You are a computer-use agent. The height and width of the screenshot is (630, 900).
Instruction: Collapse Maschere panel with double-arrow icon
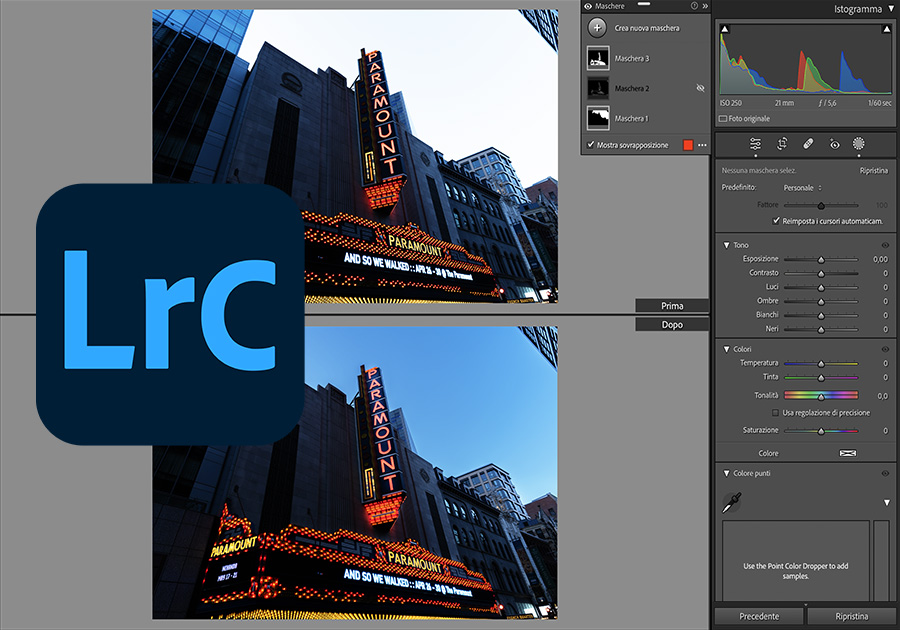(705, 6)
